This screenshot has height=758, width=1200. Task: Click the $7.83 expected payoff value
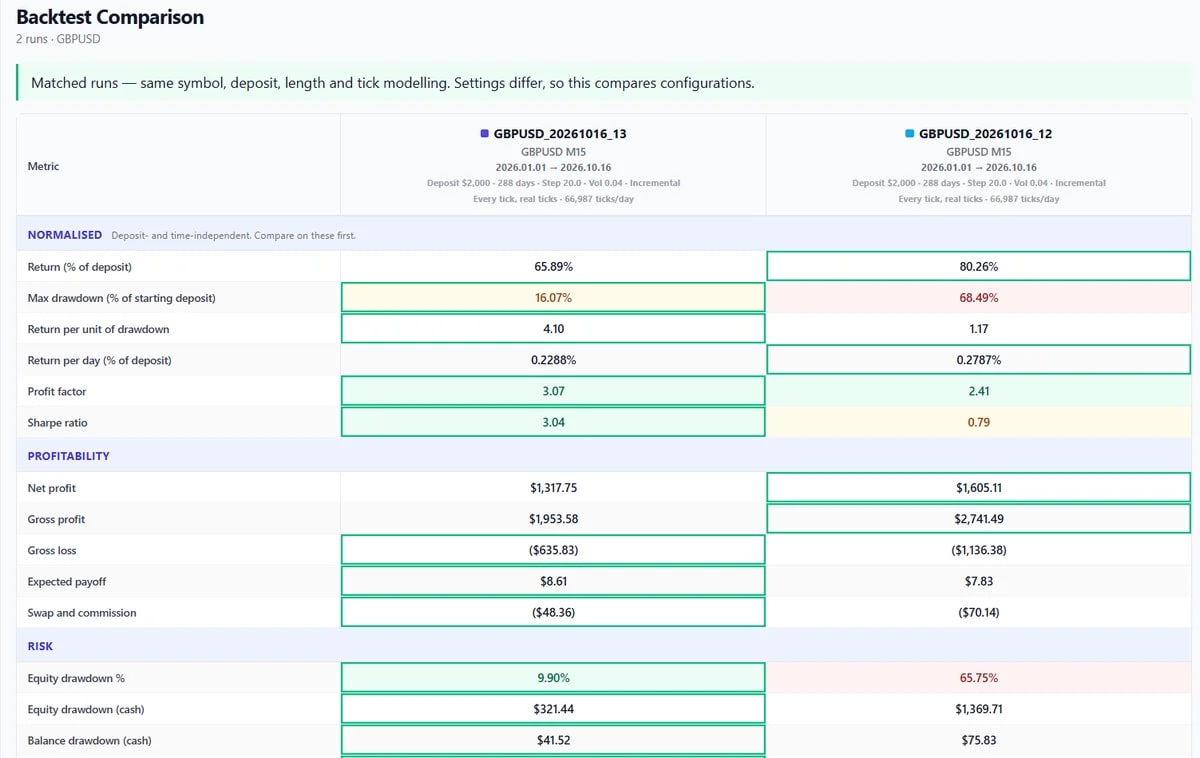pos(978,581)
